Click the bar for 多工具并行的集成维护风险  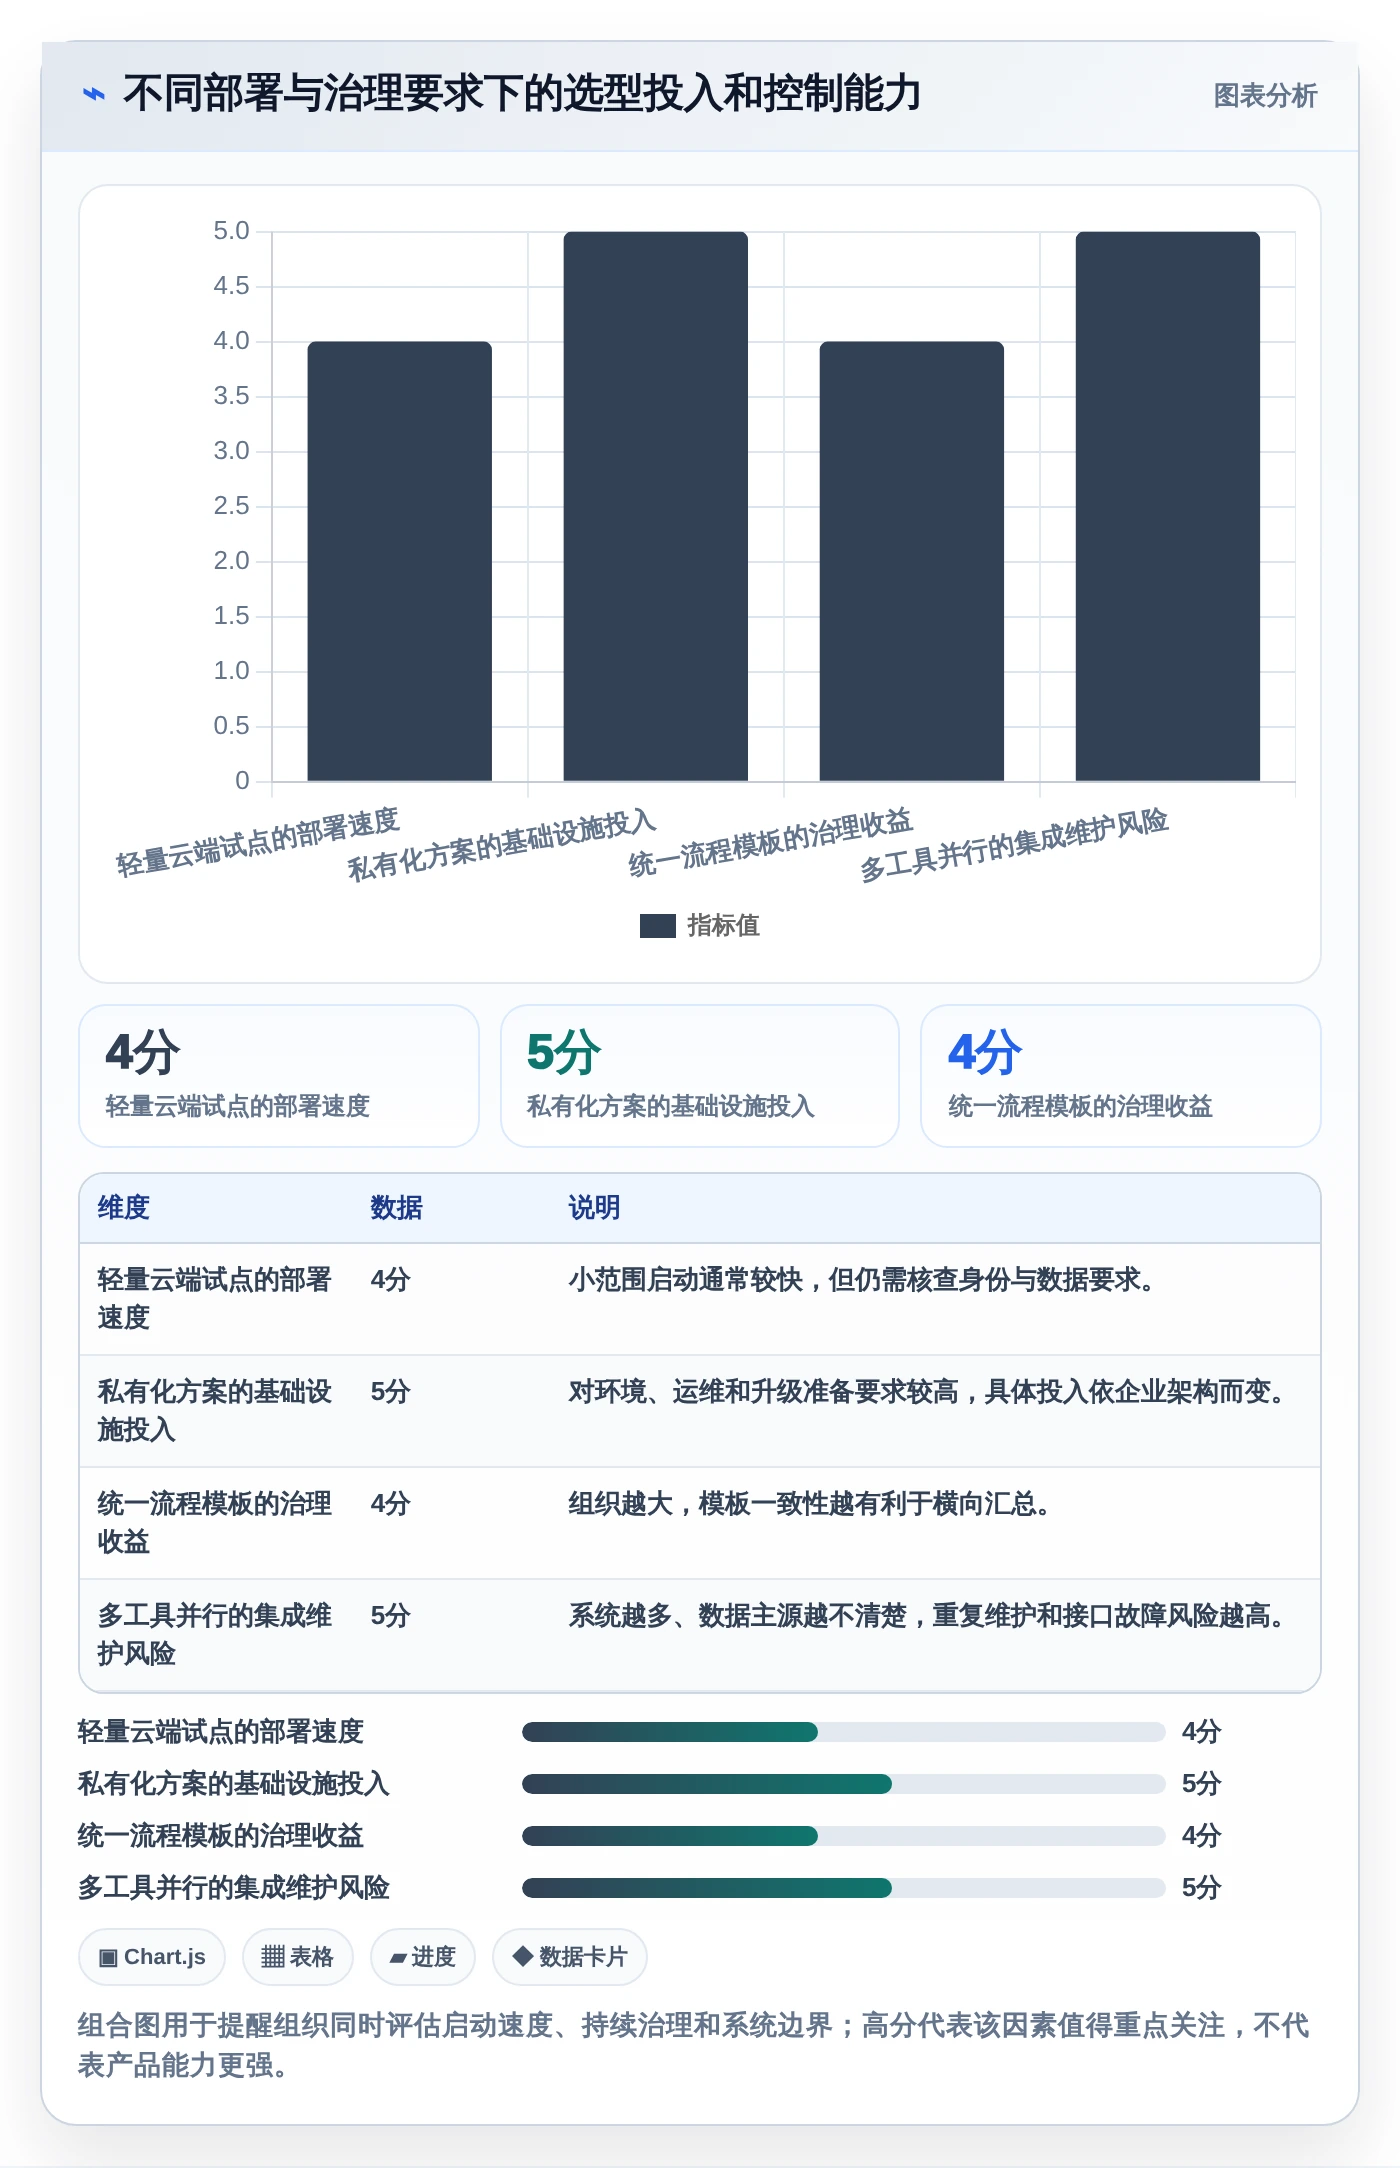pos(1168,506)
